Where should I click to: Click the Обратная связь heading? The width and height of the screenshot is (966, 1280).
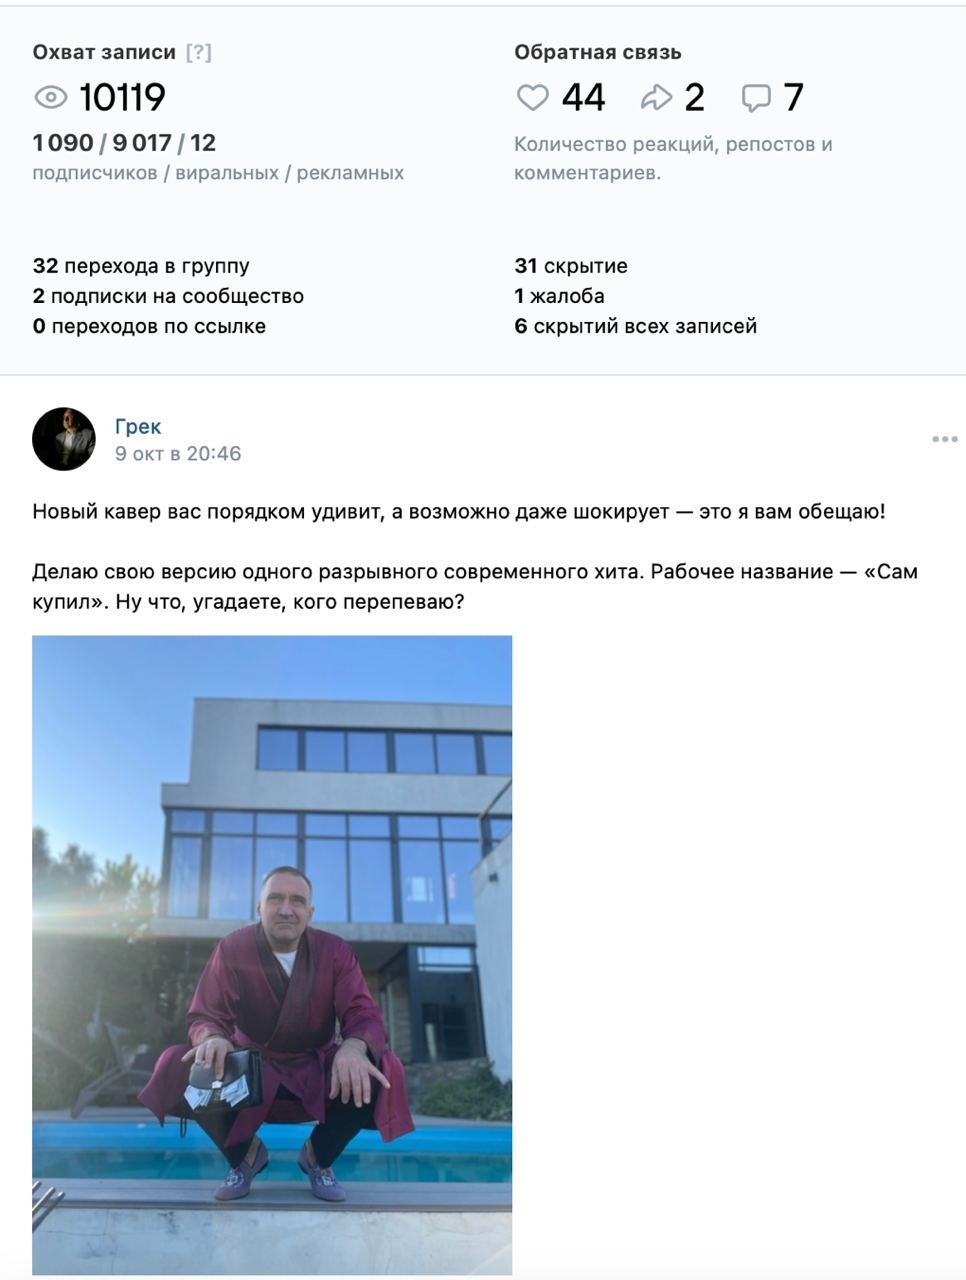click(598, 52)
